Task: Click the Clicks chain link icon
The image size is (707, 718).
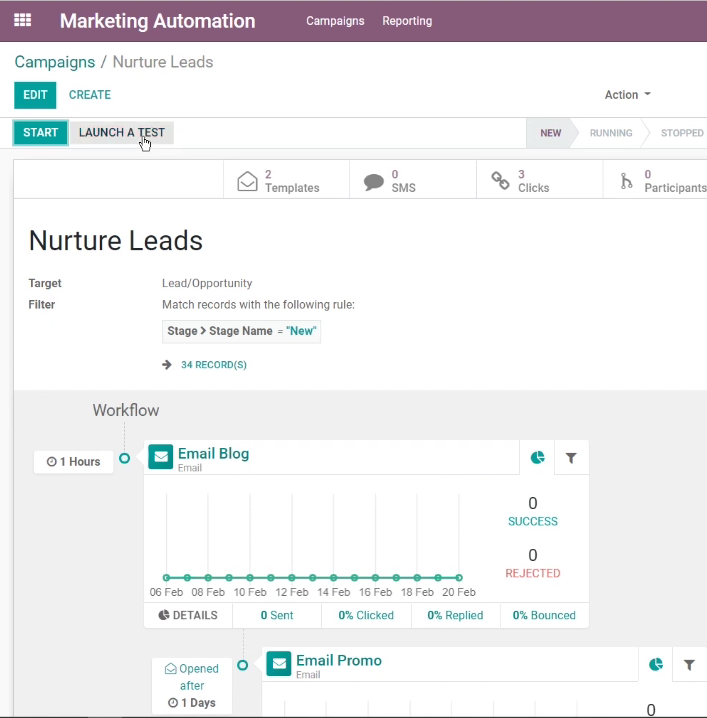Action: (500, 180)
